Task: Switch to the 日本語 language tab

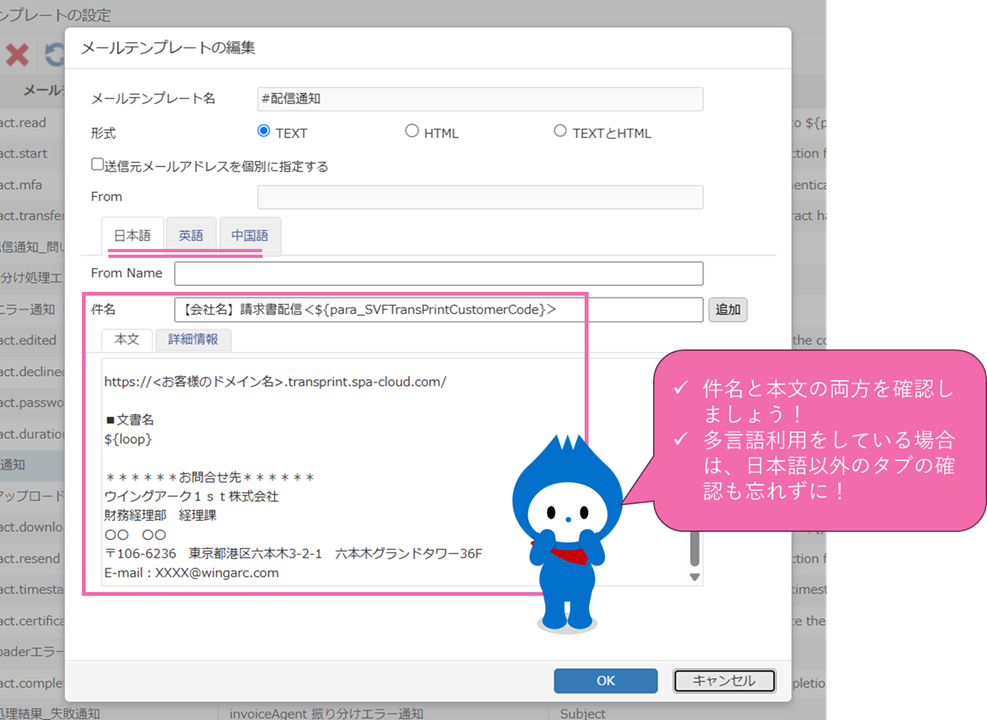Action: click(x=132, y=236)
